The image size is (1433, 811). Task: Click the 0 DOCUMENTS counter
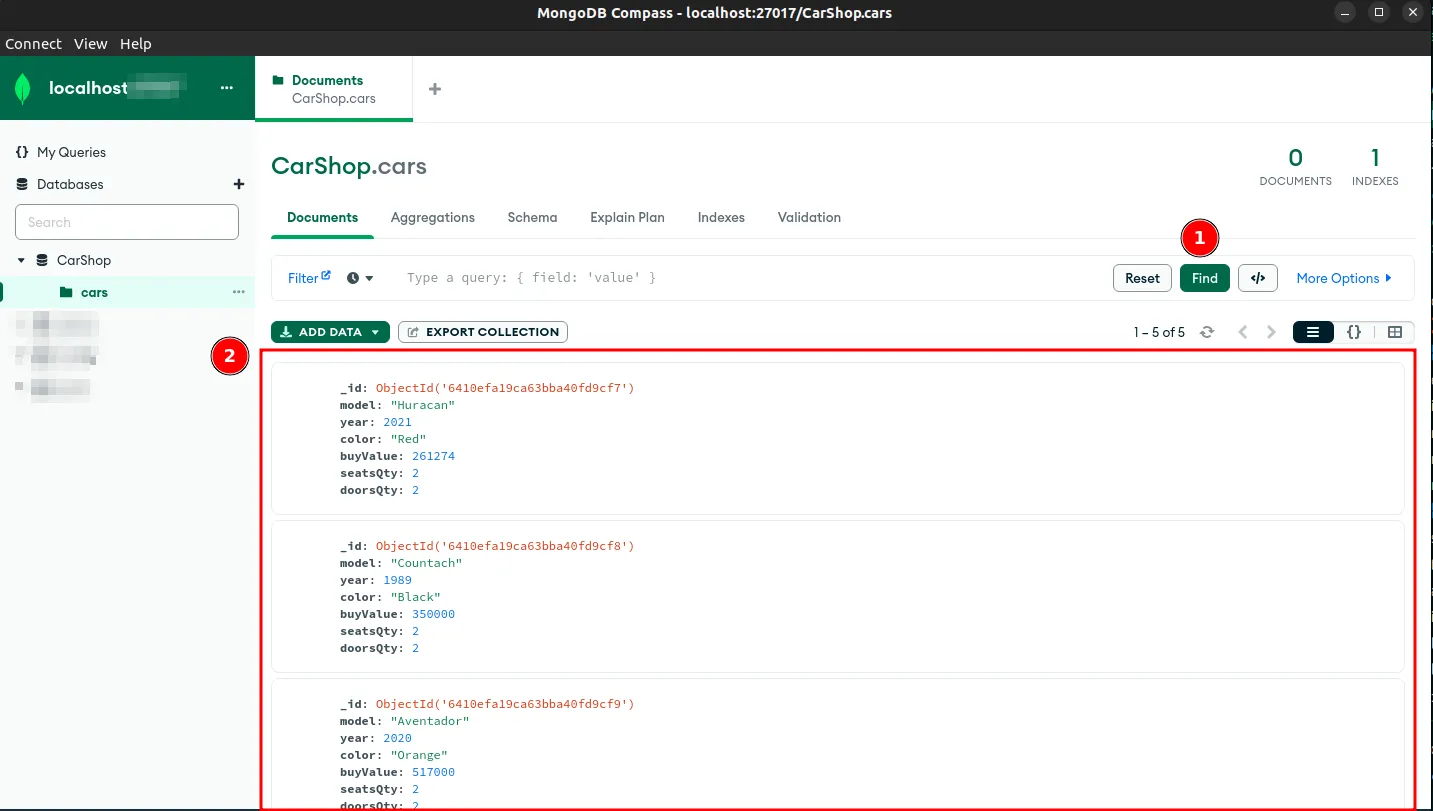[x=1295, y=167]
